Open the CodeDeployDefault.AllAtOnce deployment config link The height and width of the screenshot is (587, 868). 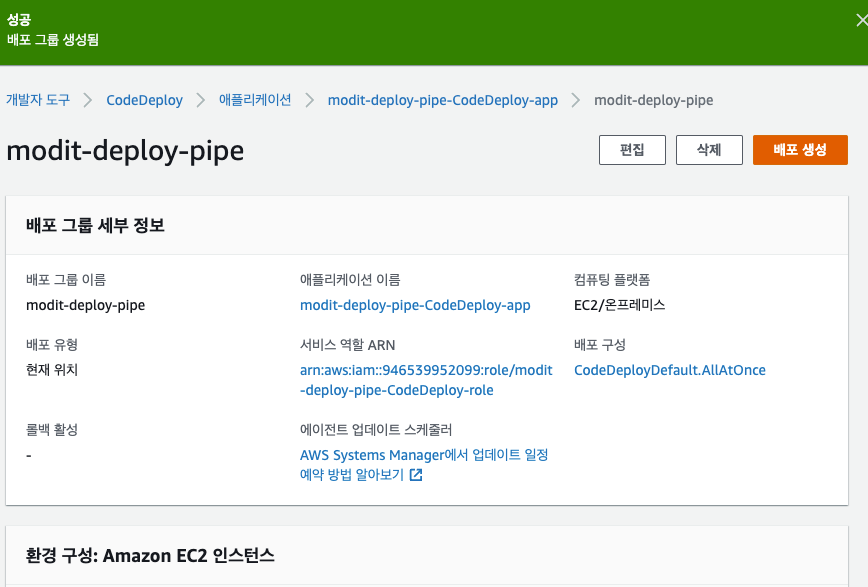[669, 370]
